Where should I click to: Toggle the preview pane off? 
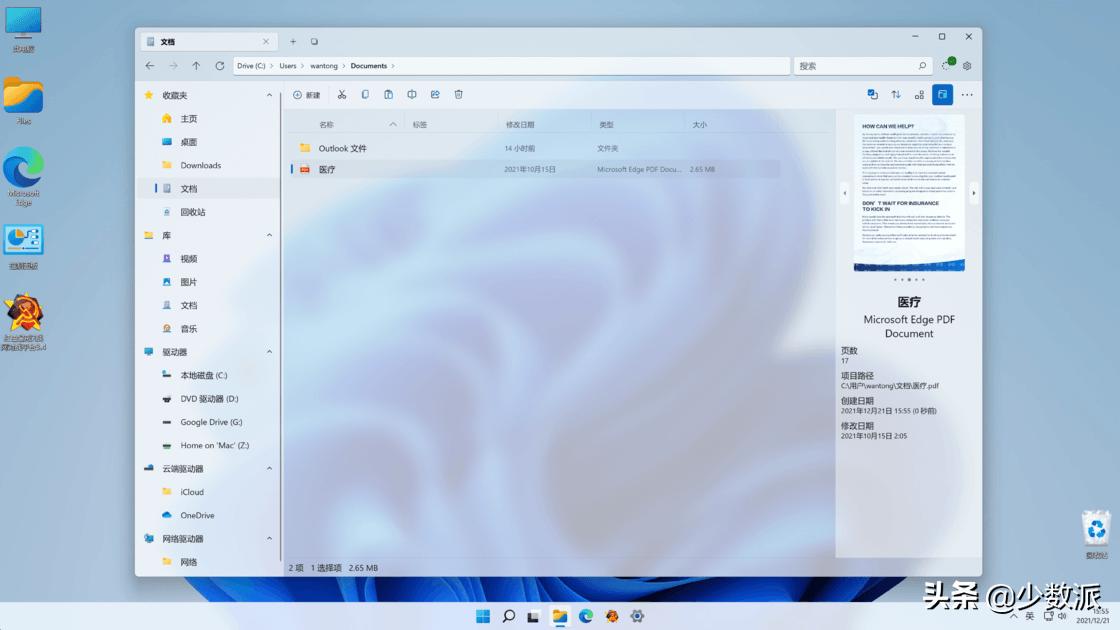point(942,94)
